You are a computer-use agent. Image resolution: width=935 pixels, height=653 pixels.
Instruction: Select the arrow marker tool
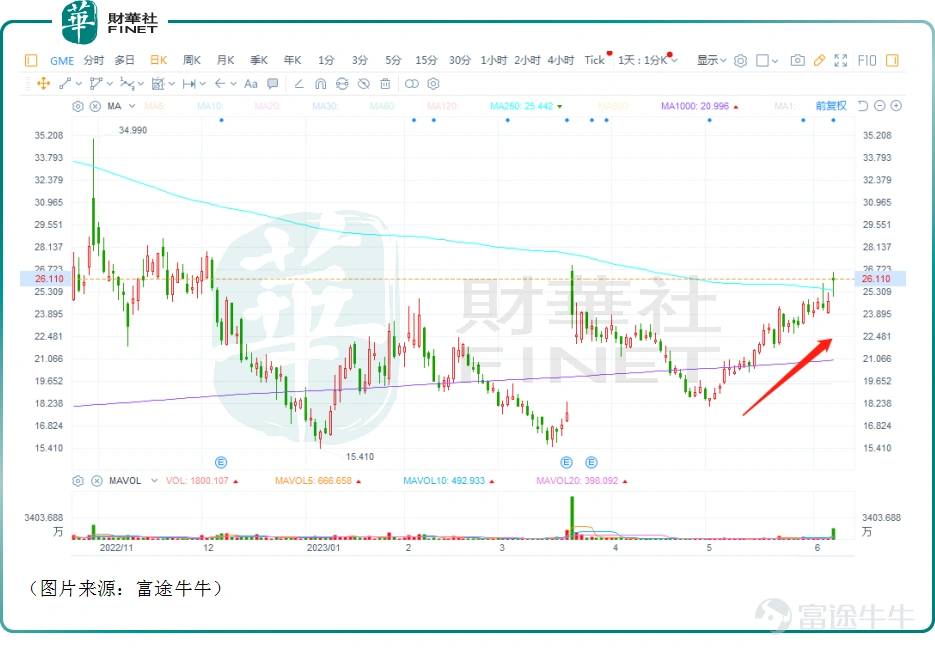click(x=220, y=83)
